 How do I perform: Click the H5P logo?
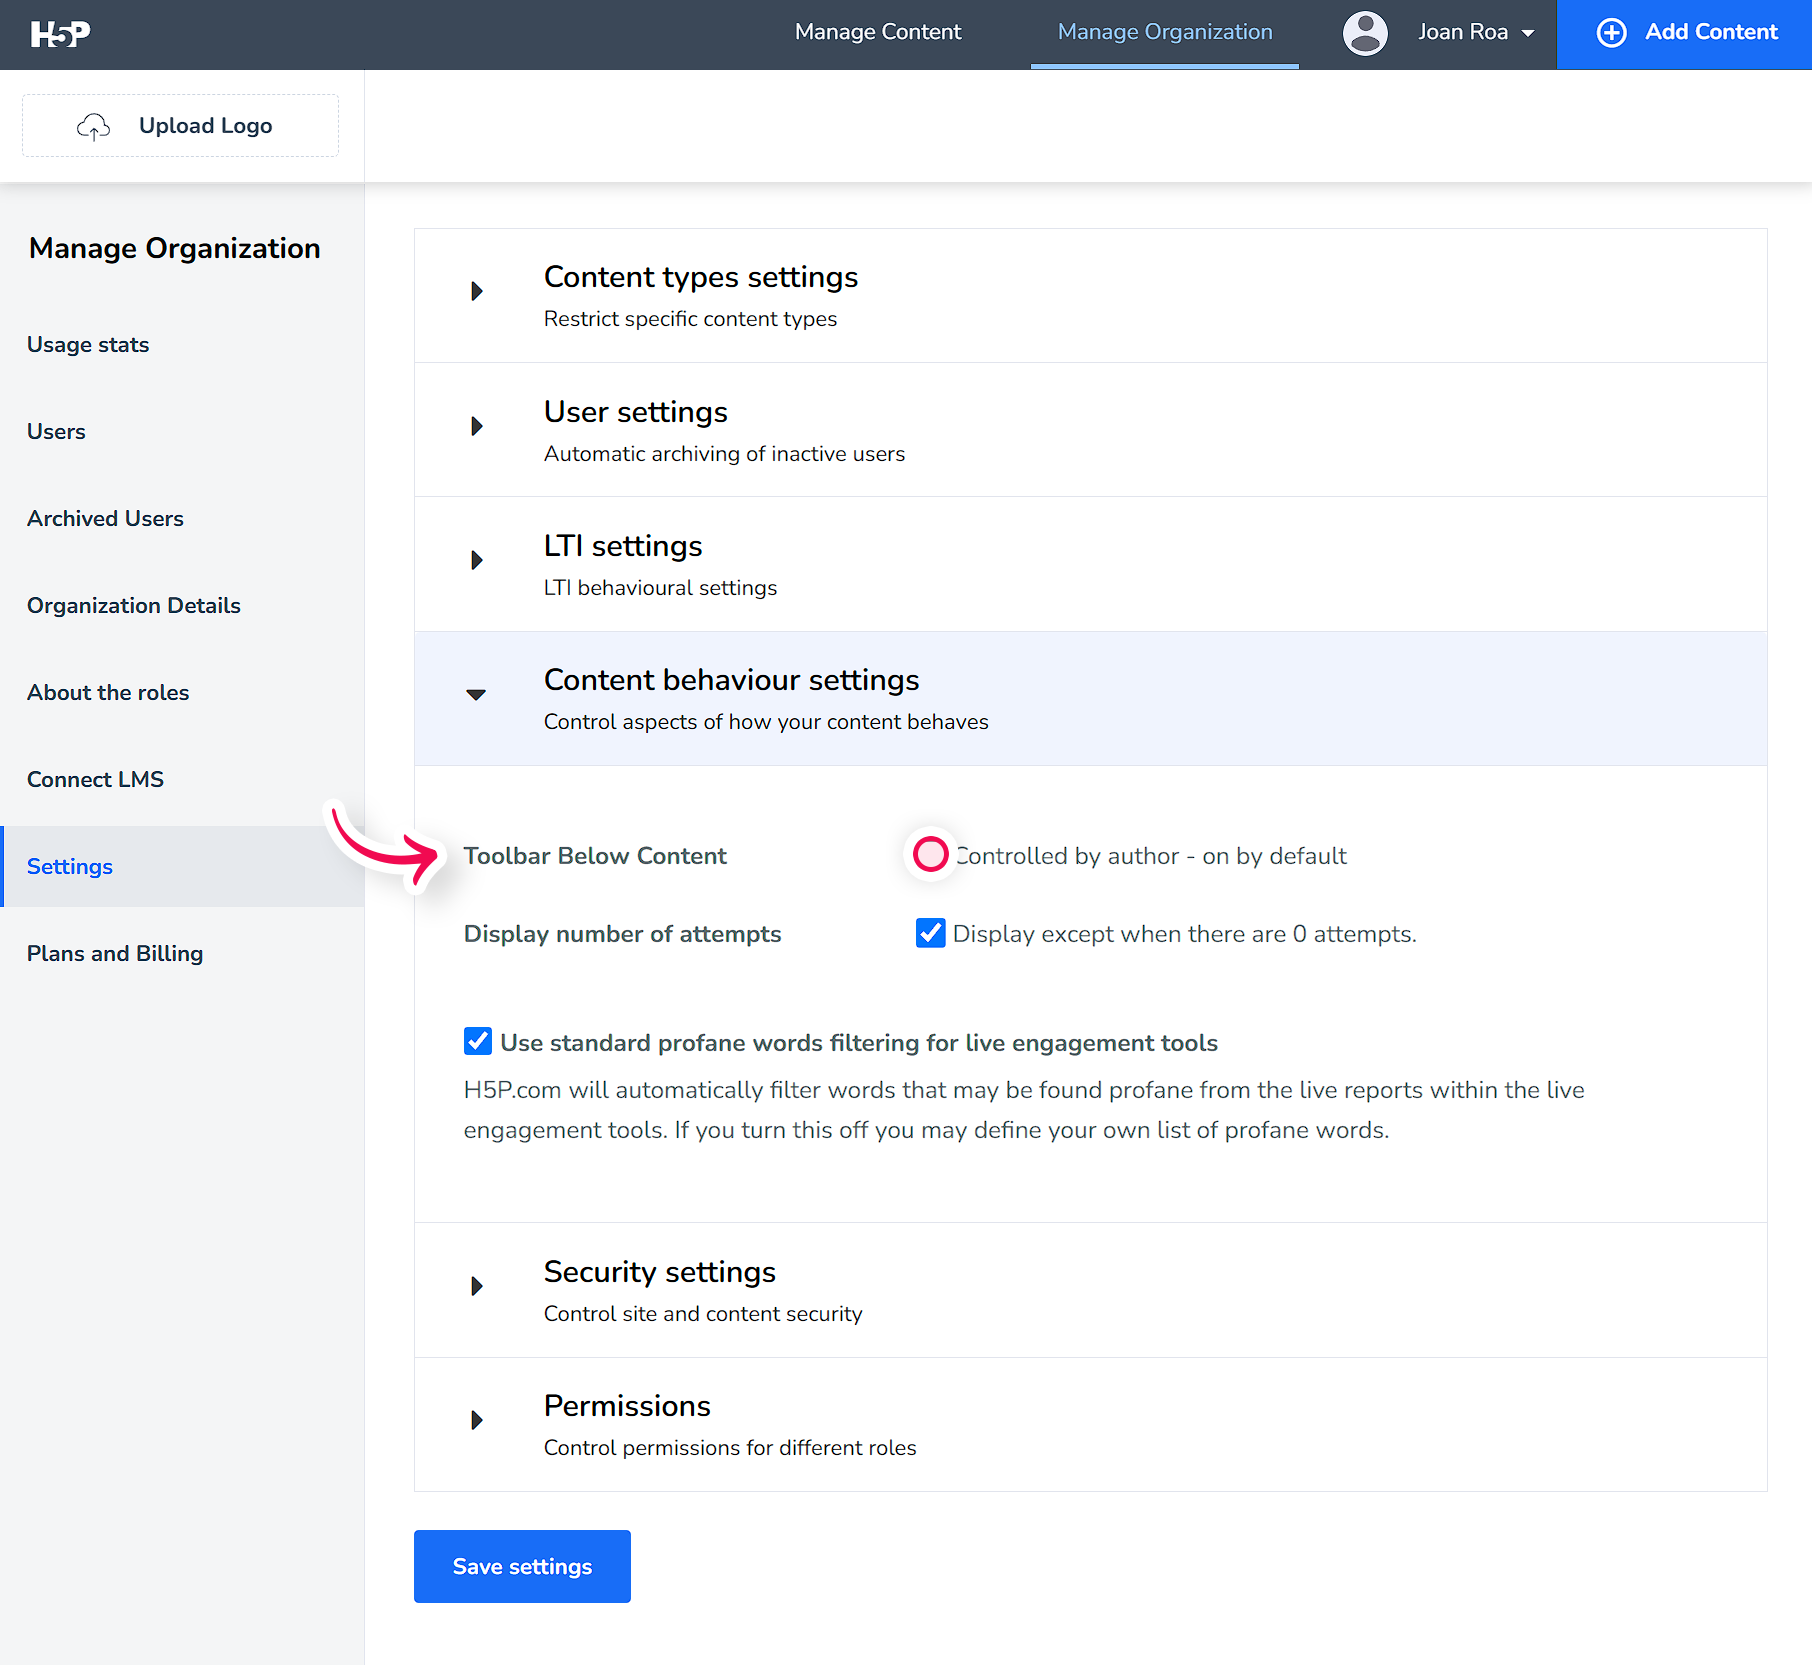(x=60, y=33)
